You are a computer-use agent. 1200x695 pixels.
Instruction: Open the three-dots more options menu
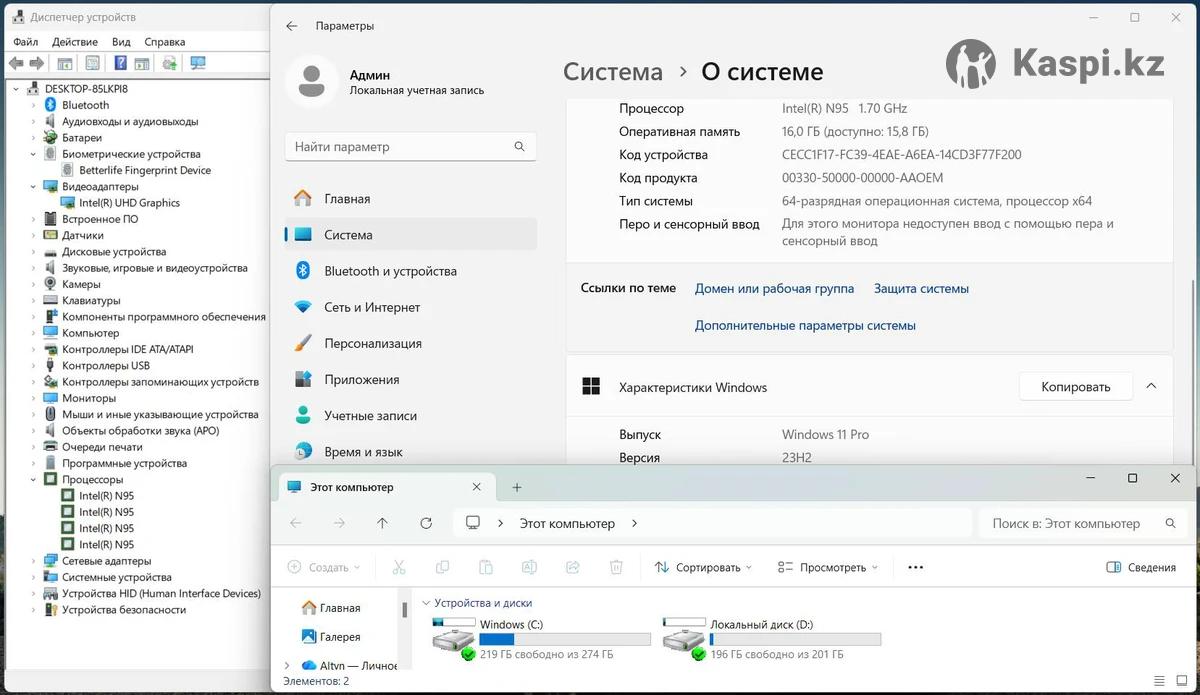coord(915,567)
